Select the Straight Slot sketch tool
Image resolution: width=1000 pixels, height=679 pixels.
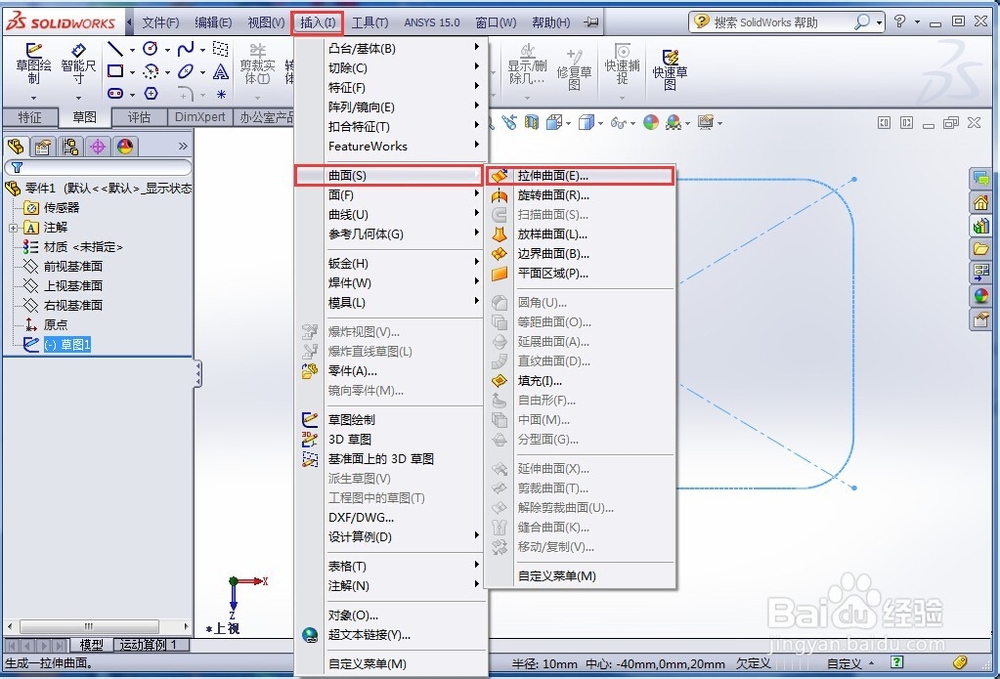(115, 93)
